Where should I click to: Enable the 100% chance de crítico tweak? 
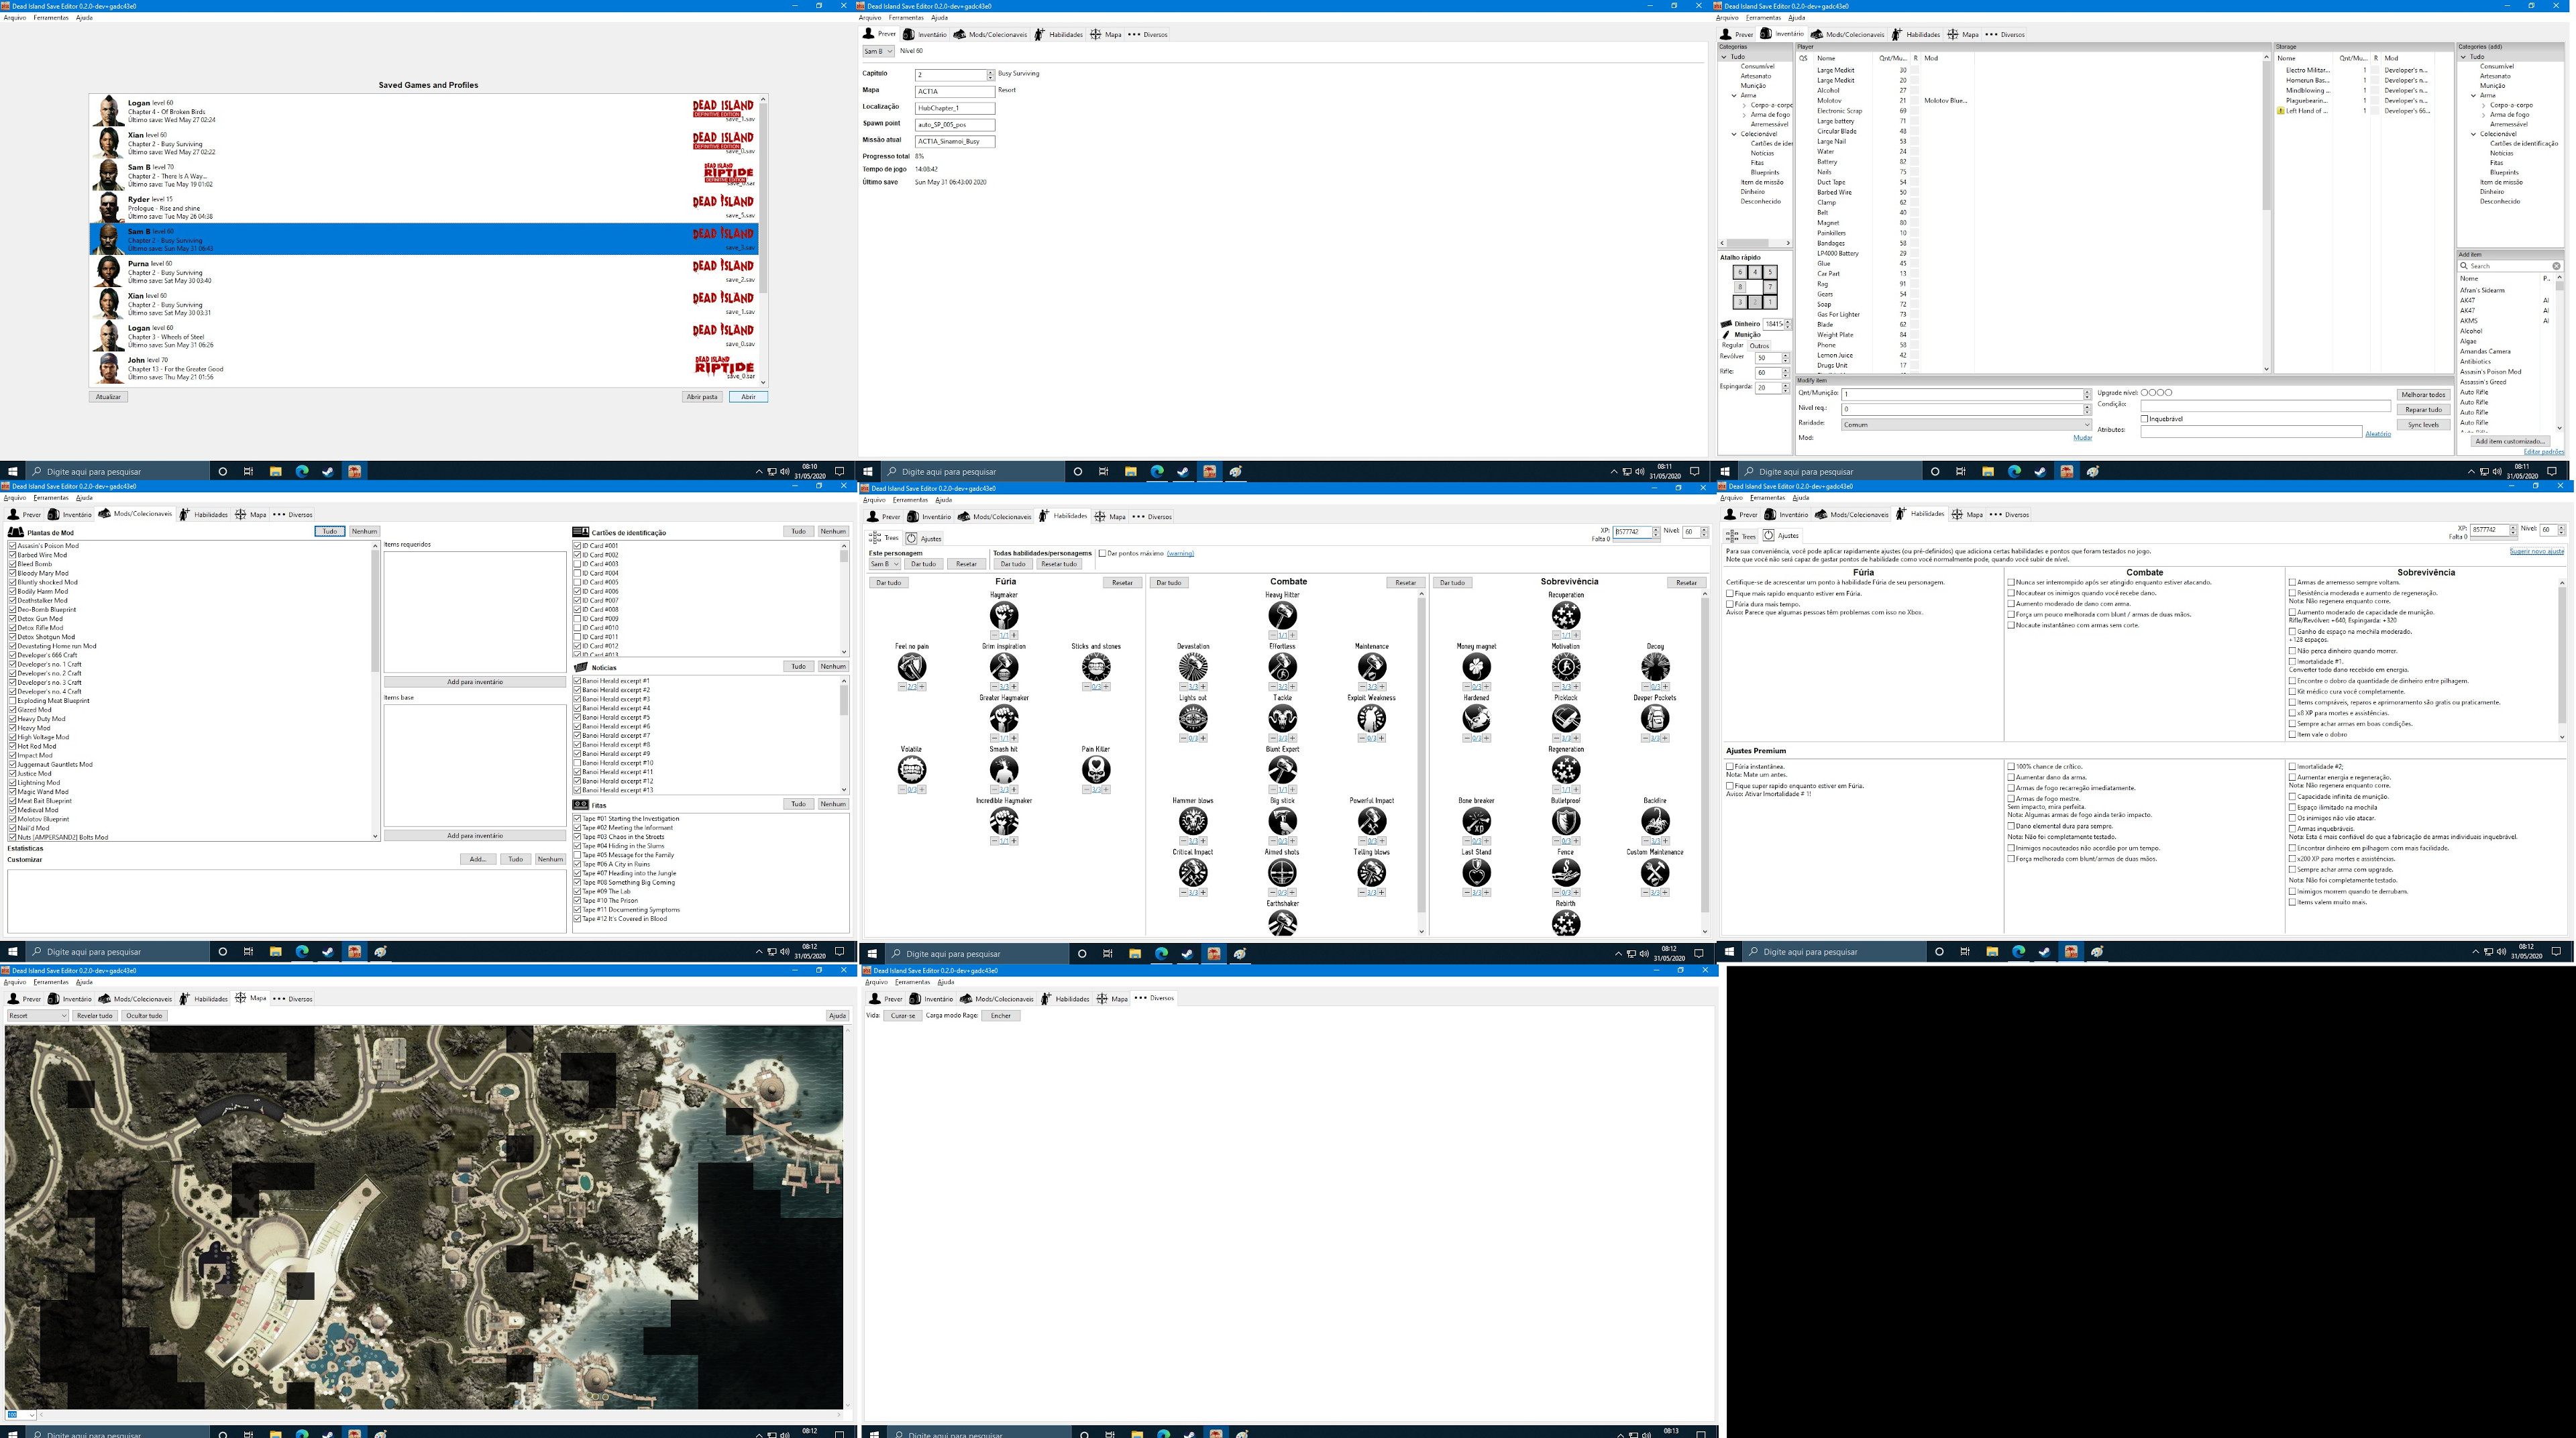pyautogui.click(x=2011, y=767)
